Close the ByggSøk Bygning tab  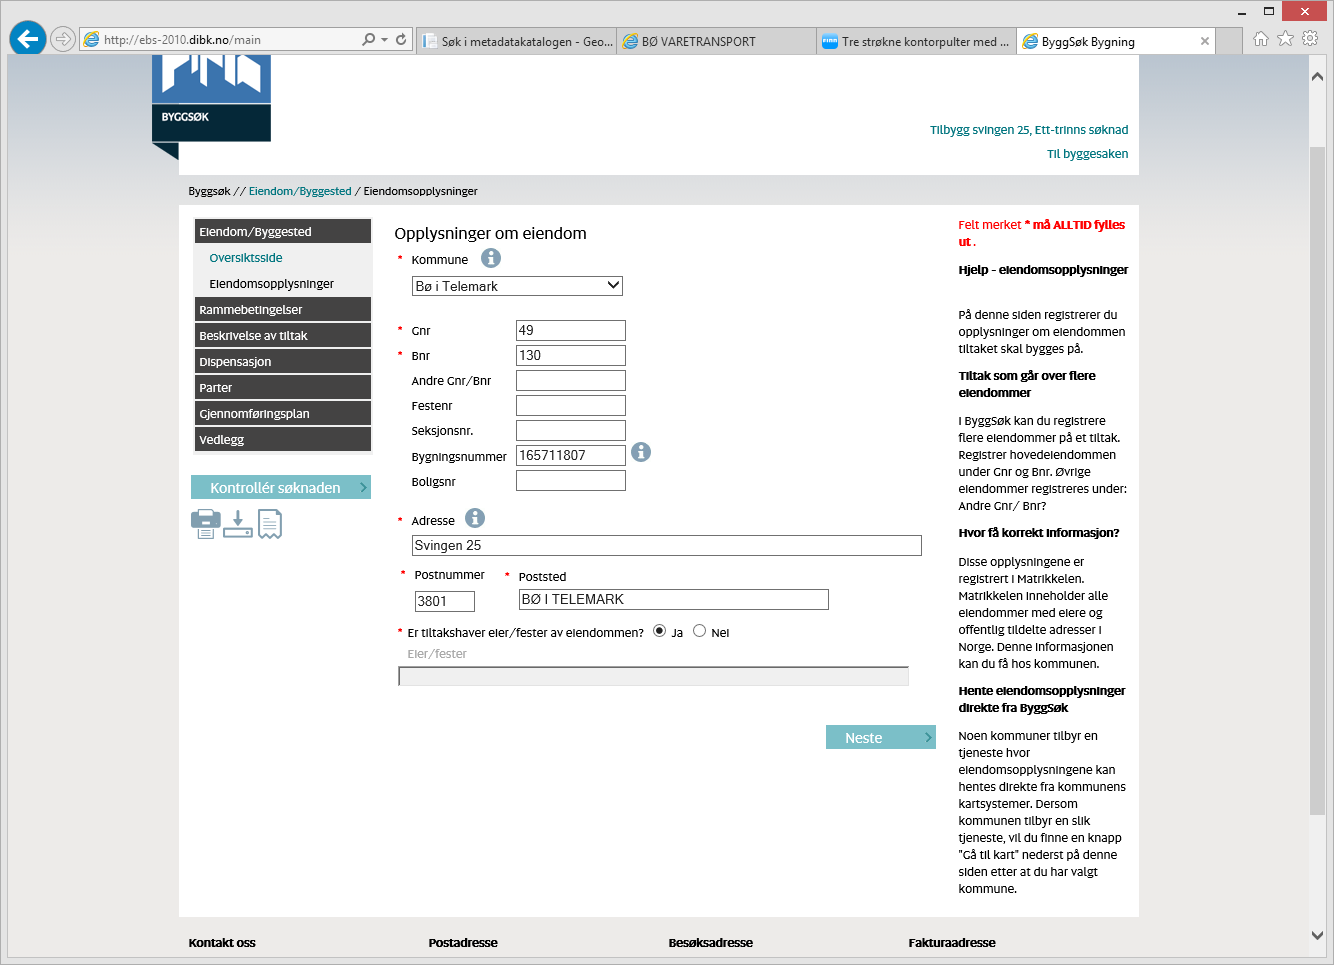pyautogui.click(x=1205, y=41)
